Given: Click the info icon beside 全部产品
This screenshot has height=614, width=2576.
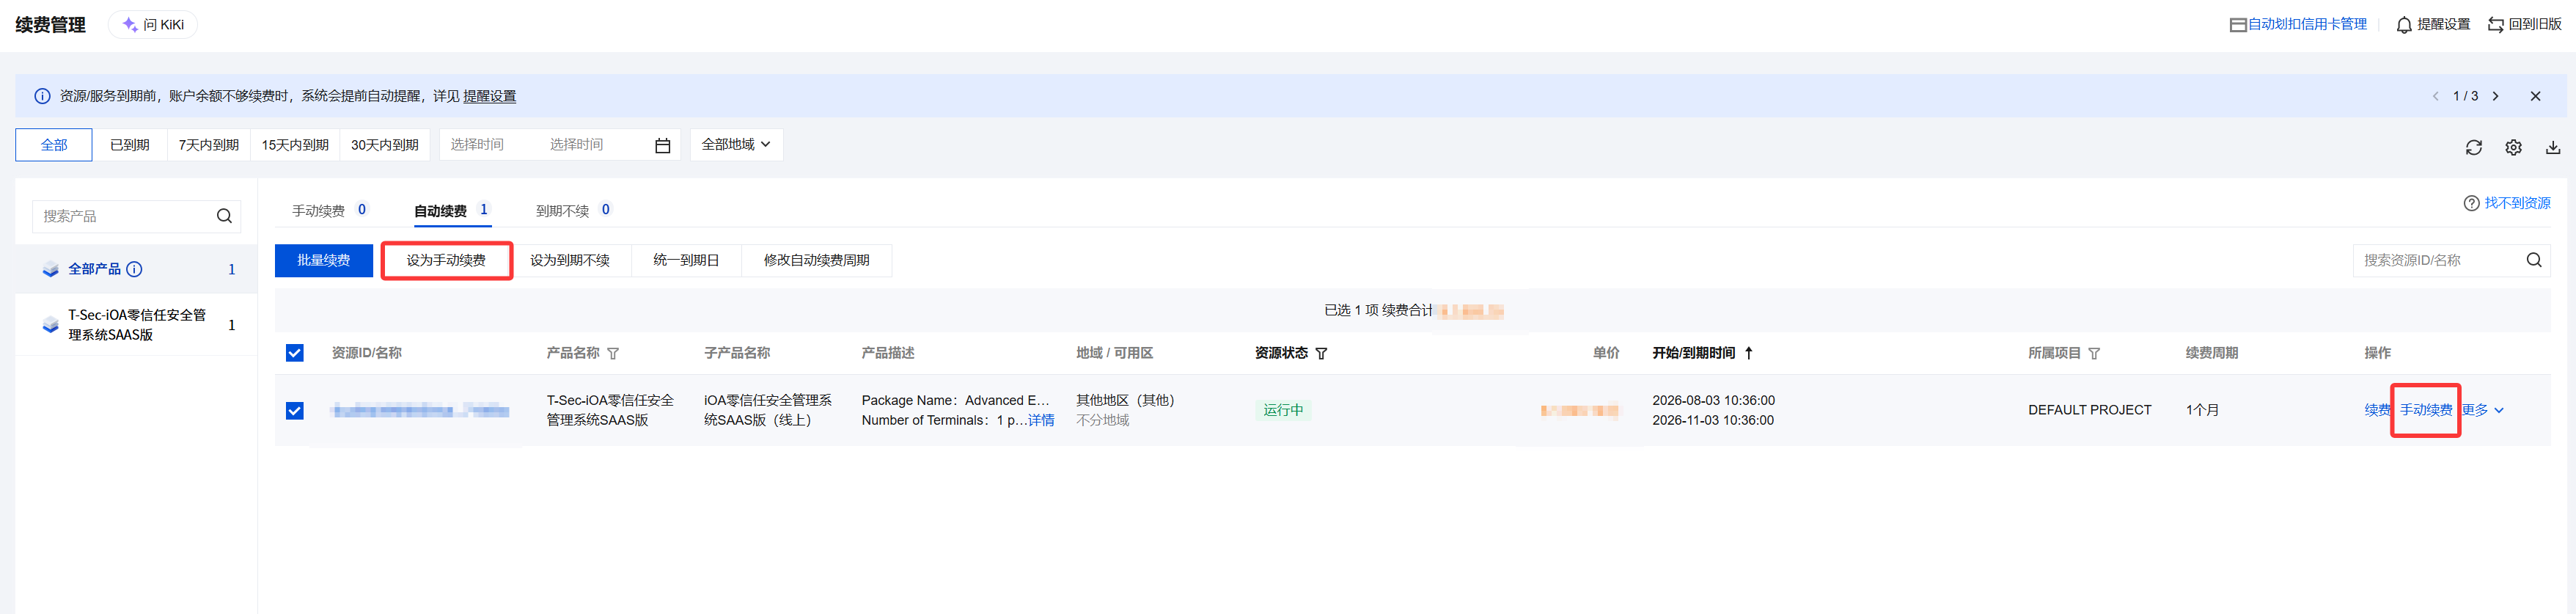Looking at the screenshot, I should (134, 269).
